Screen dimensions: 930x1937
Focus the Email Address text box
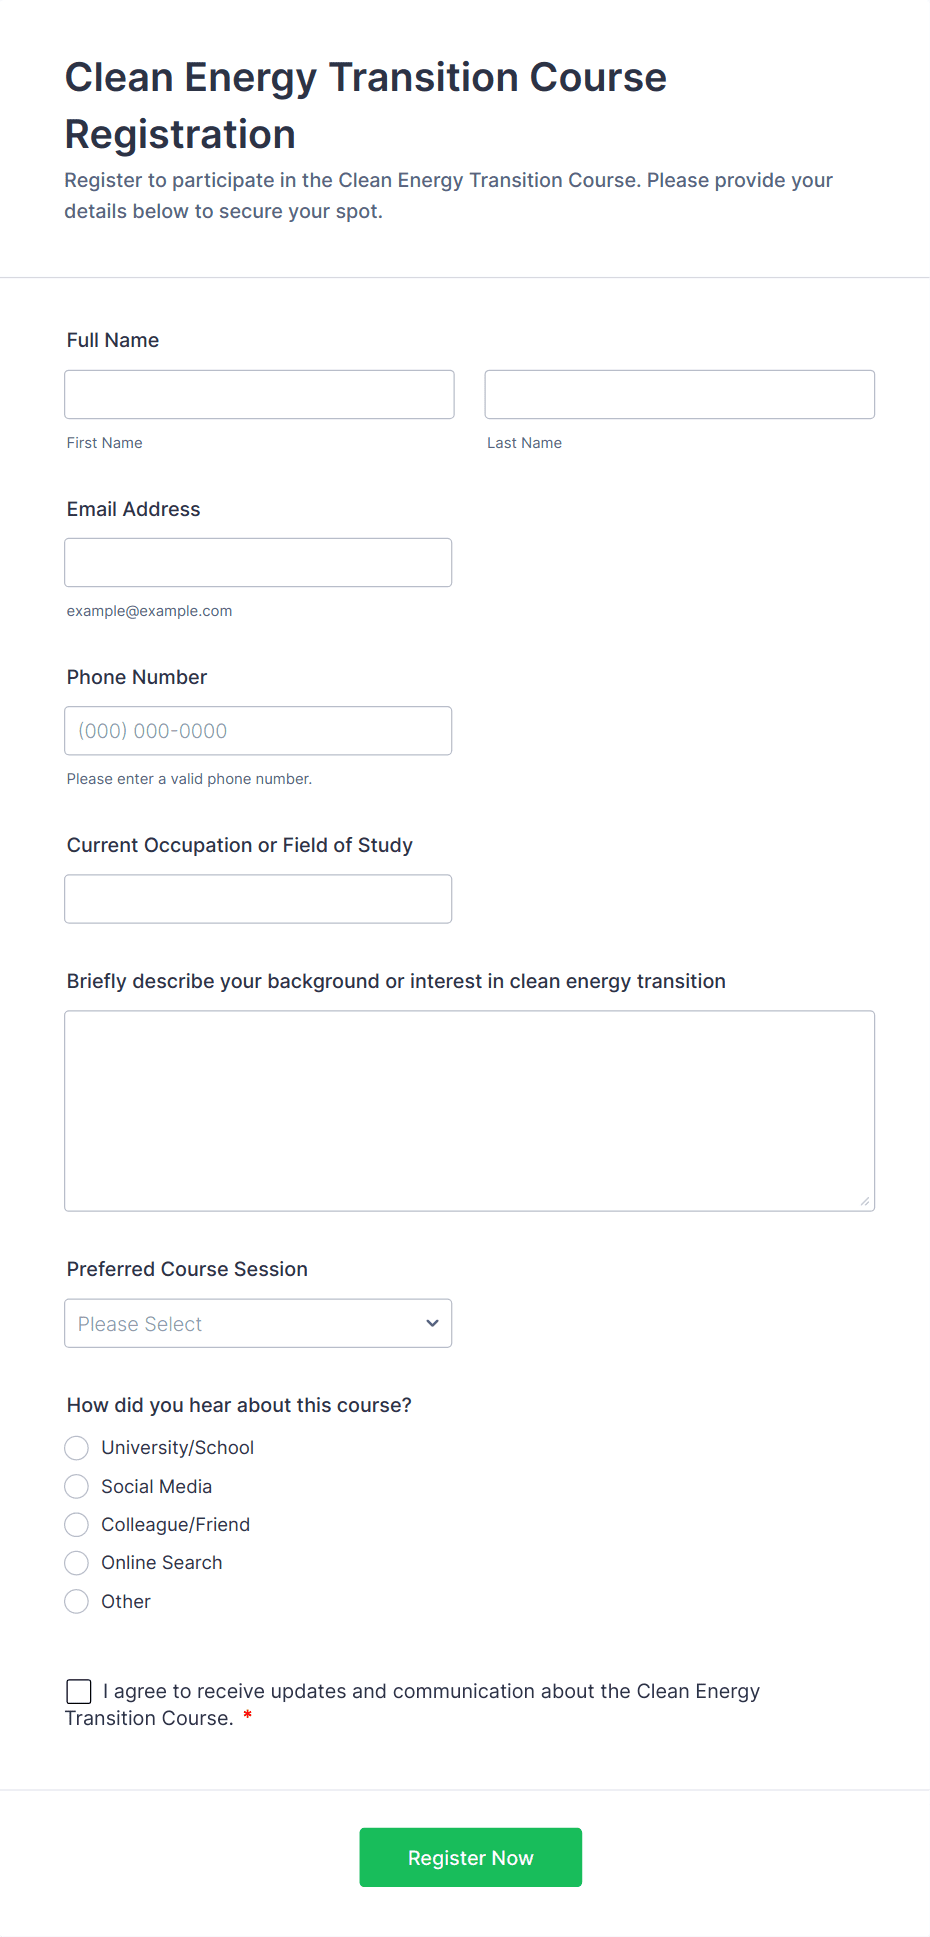click(258, 563)
